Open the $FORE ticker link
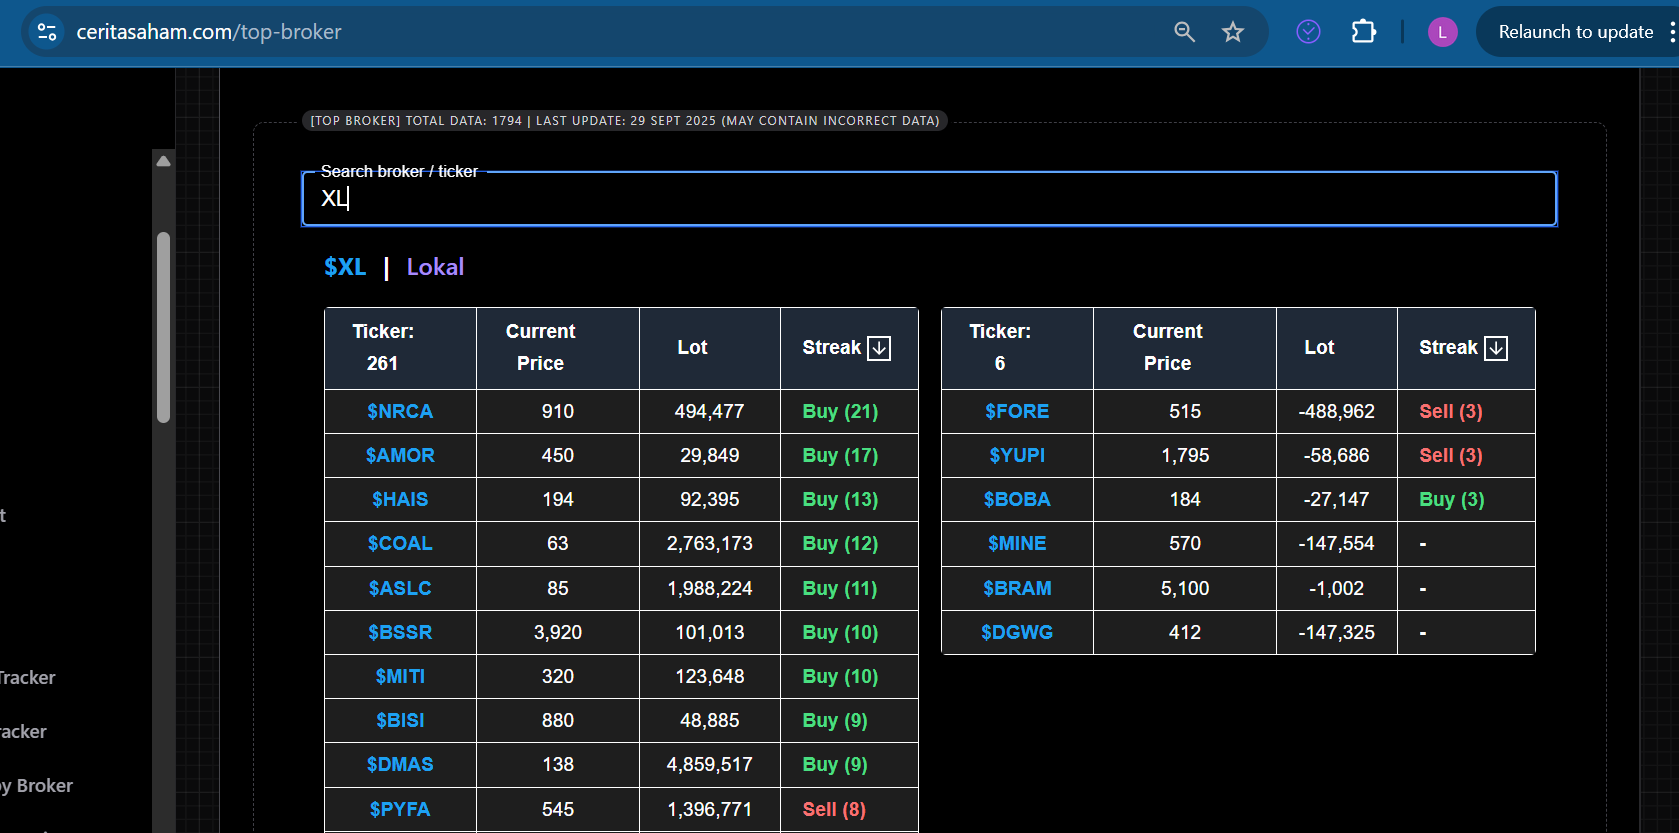 (x=1017, y=411)
